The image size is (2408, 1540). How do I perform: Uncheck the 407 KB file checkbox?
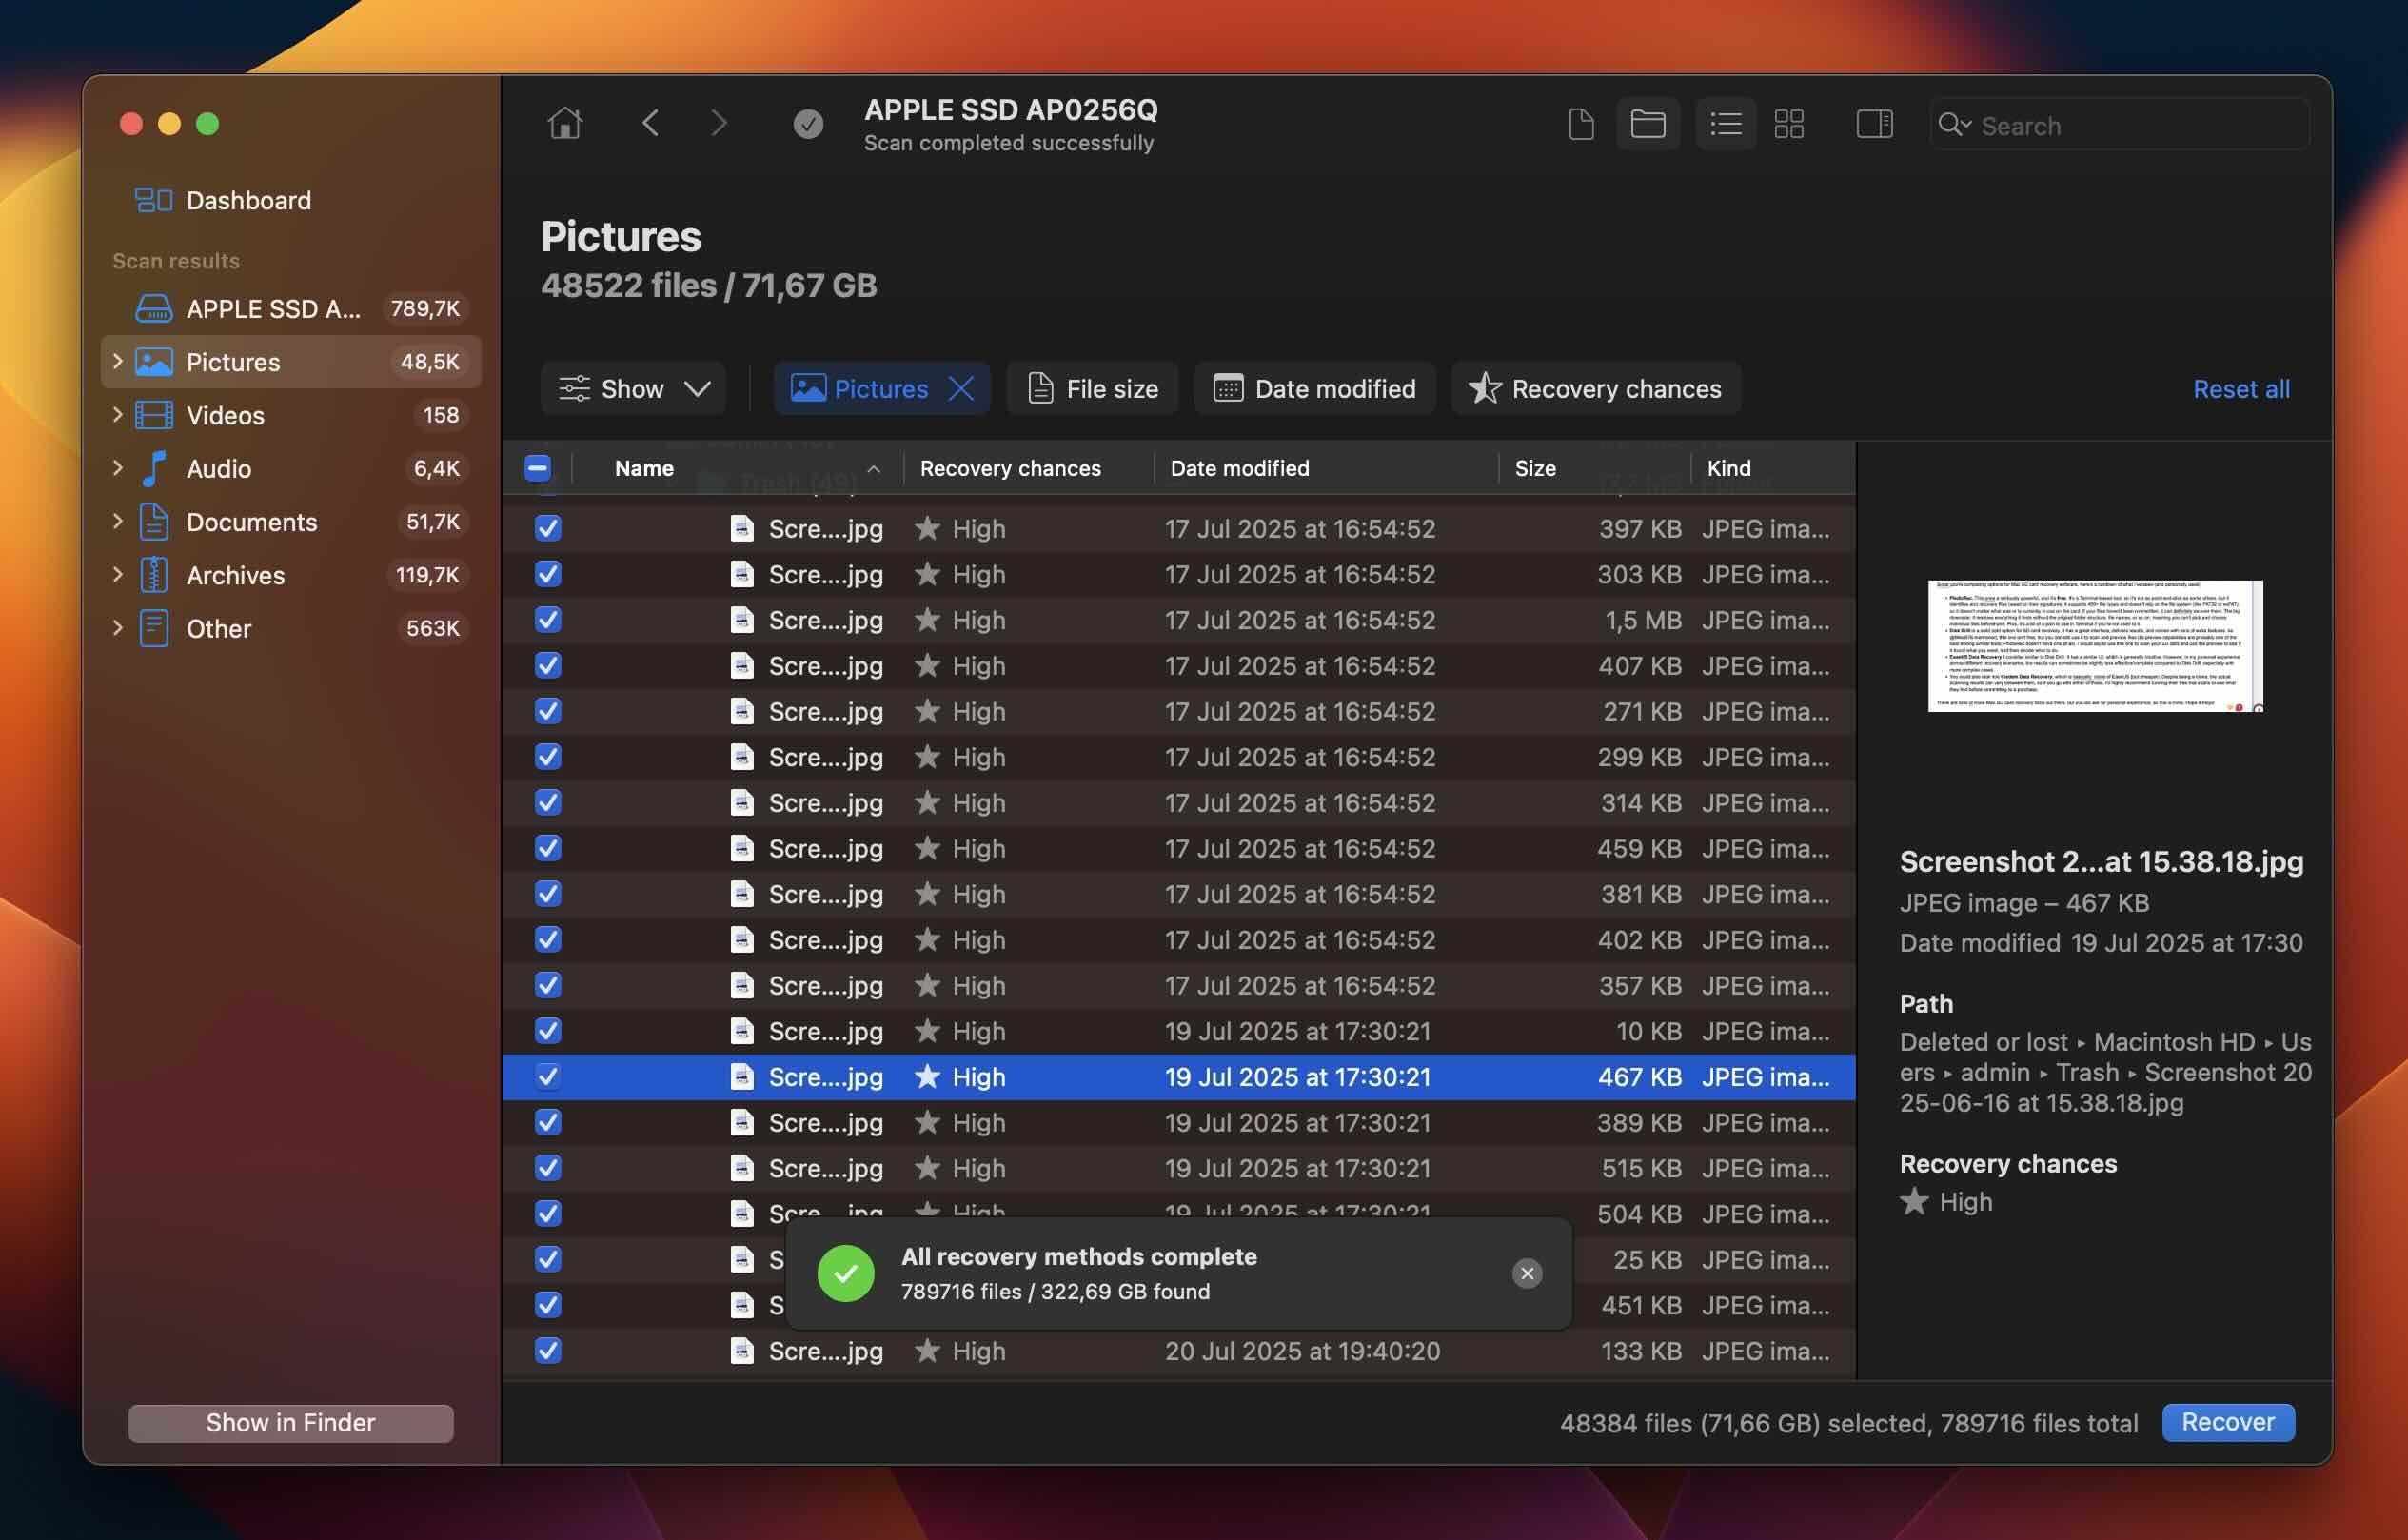[x=548, y=665]
